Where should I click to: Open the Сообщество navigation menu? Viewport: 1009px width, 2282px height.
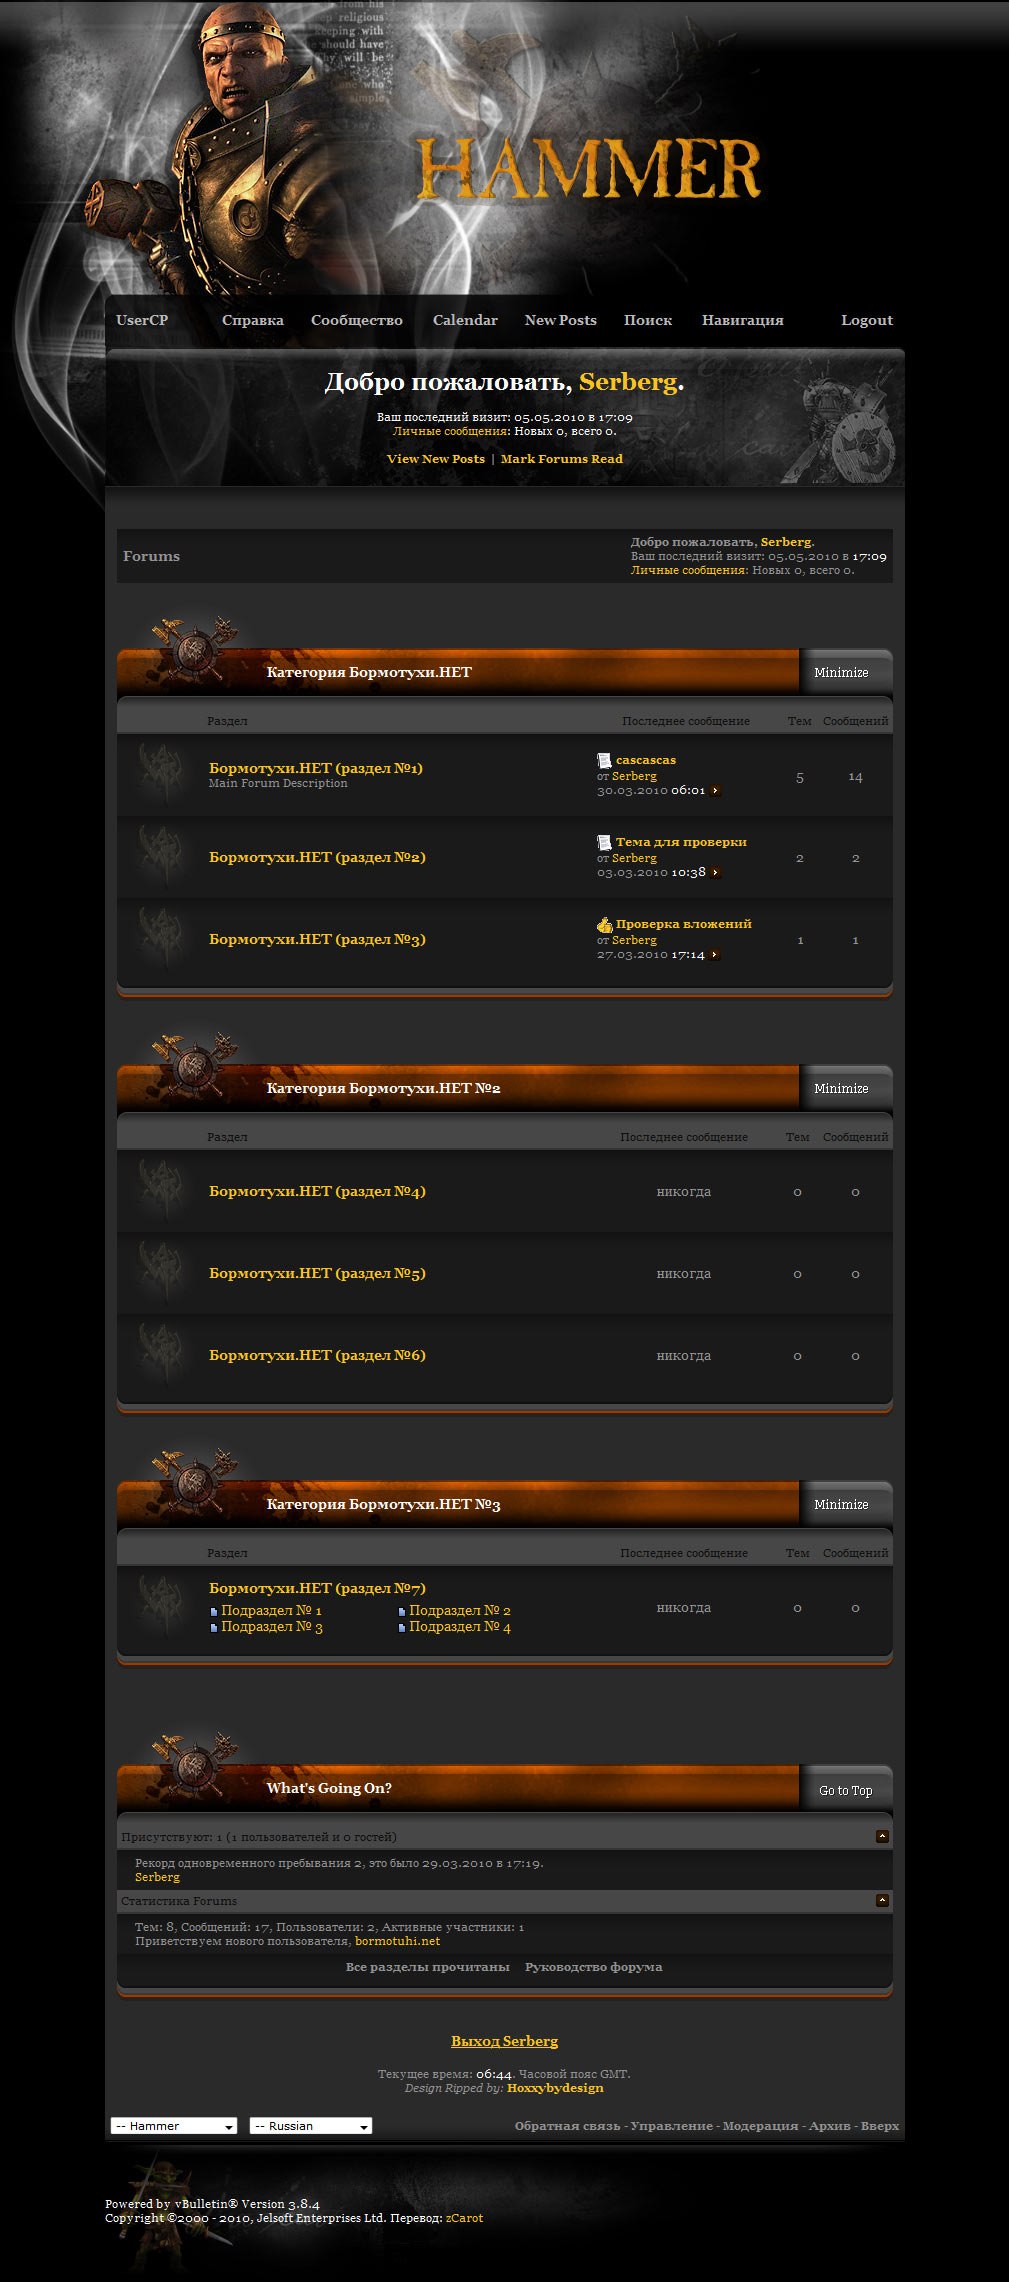coord(357,320)
